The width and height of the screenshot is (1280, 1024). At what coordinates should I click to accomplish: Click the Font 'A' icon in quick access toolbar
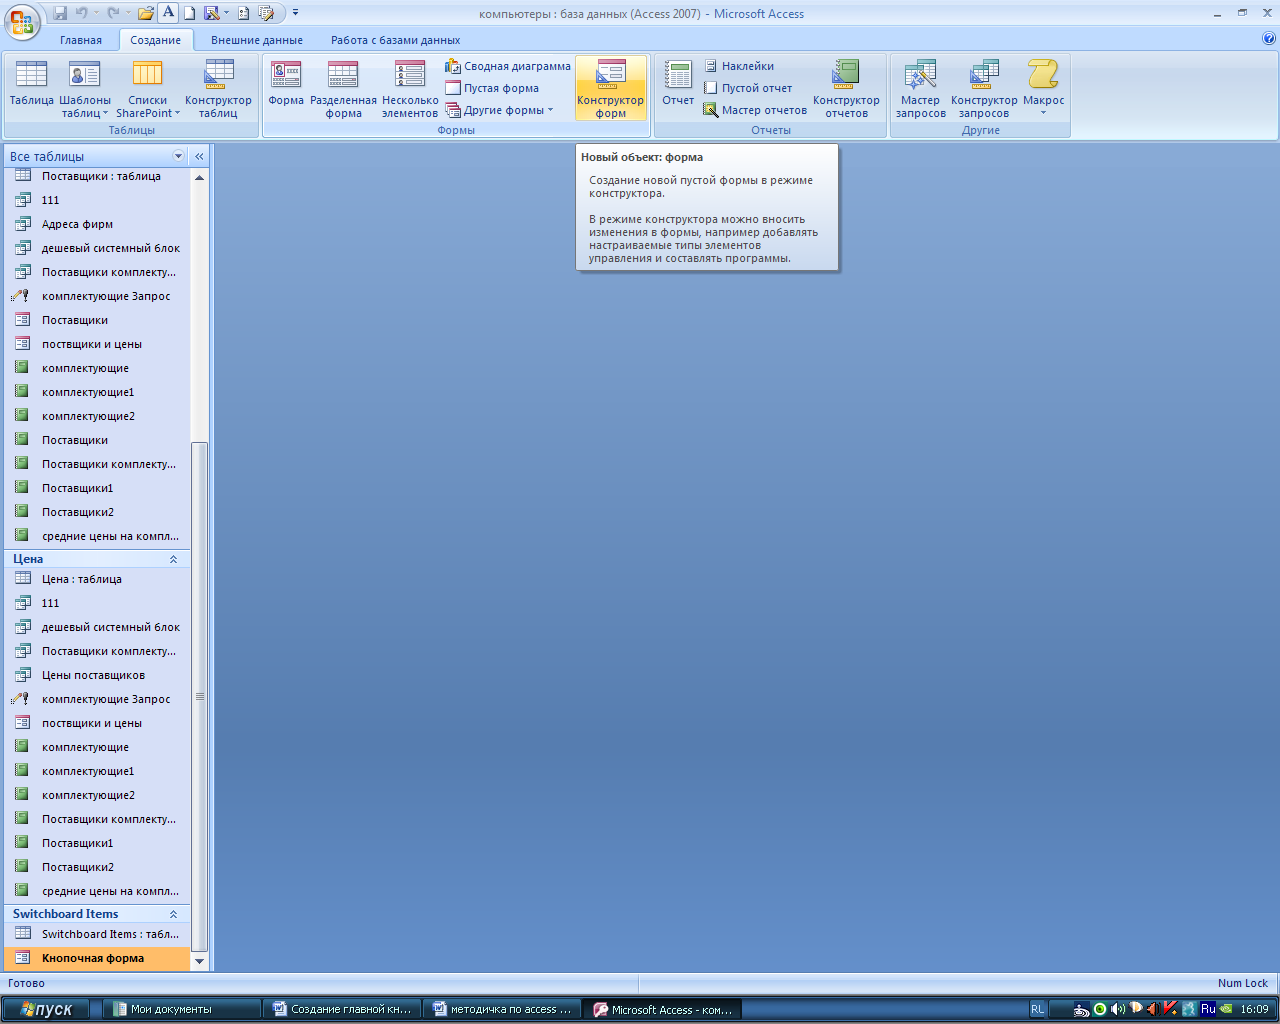click(168, 13)
